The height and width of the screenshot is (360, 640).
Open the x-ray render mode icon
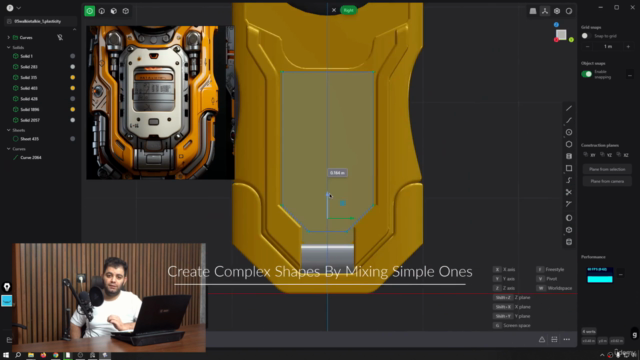tap(557, 11)
